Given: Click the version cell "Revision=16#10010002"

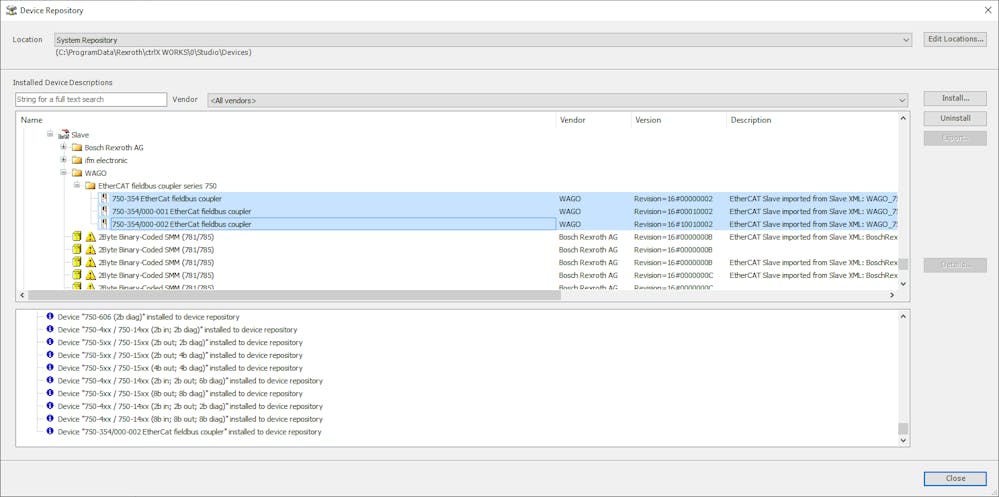Looking at the screenshot, I should click(x=673, y=224).
